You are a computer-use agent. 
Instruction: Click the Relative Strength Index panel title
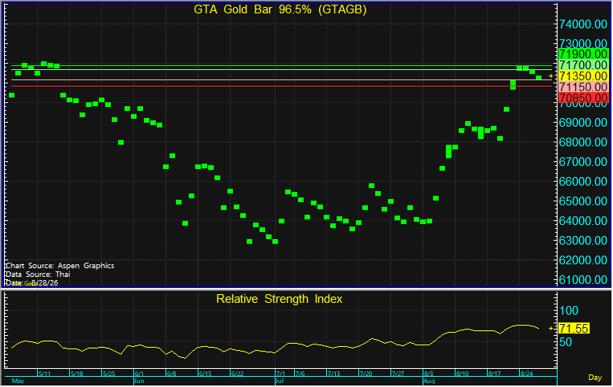pyautogui.click(x=279, y=299)
